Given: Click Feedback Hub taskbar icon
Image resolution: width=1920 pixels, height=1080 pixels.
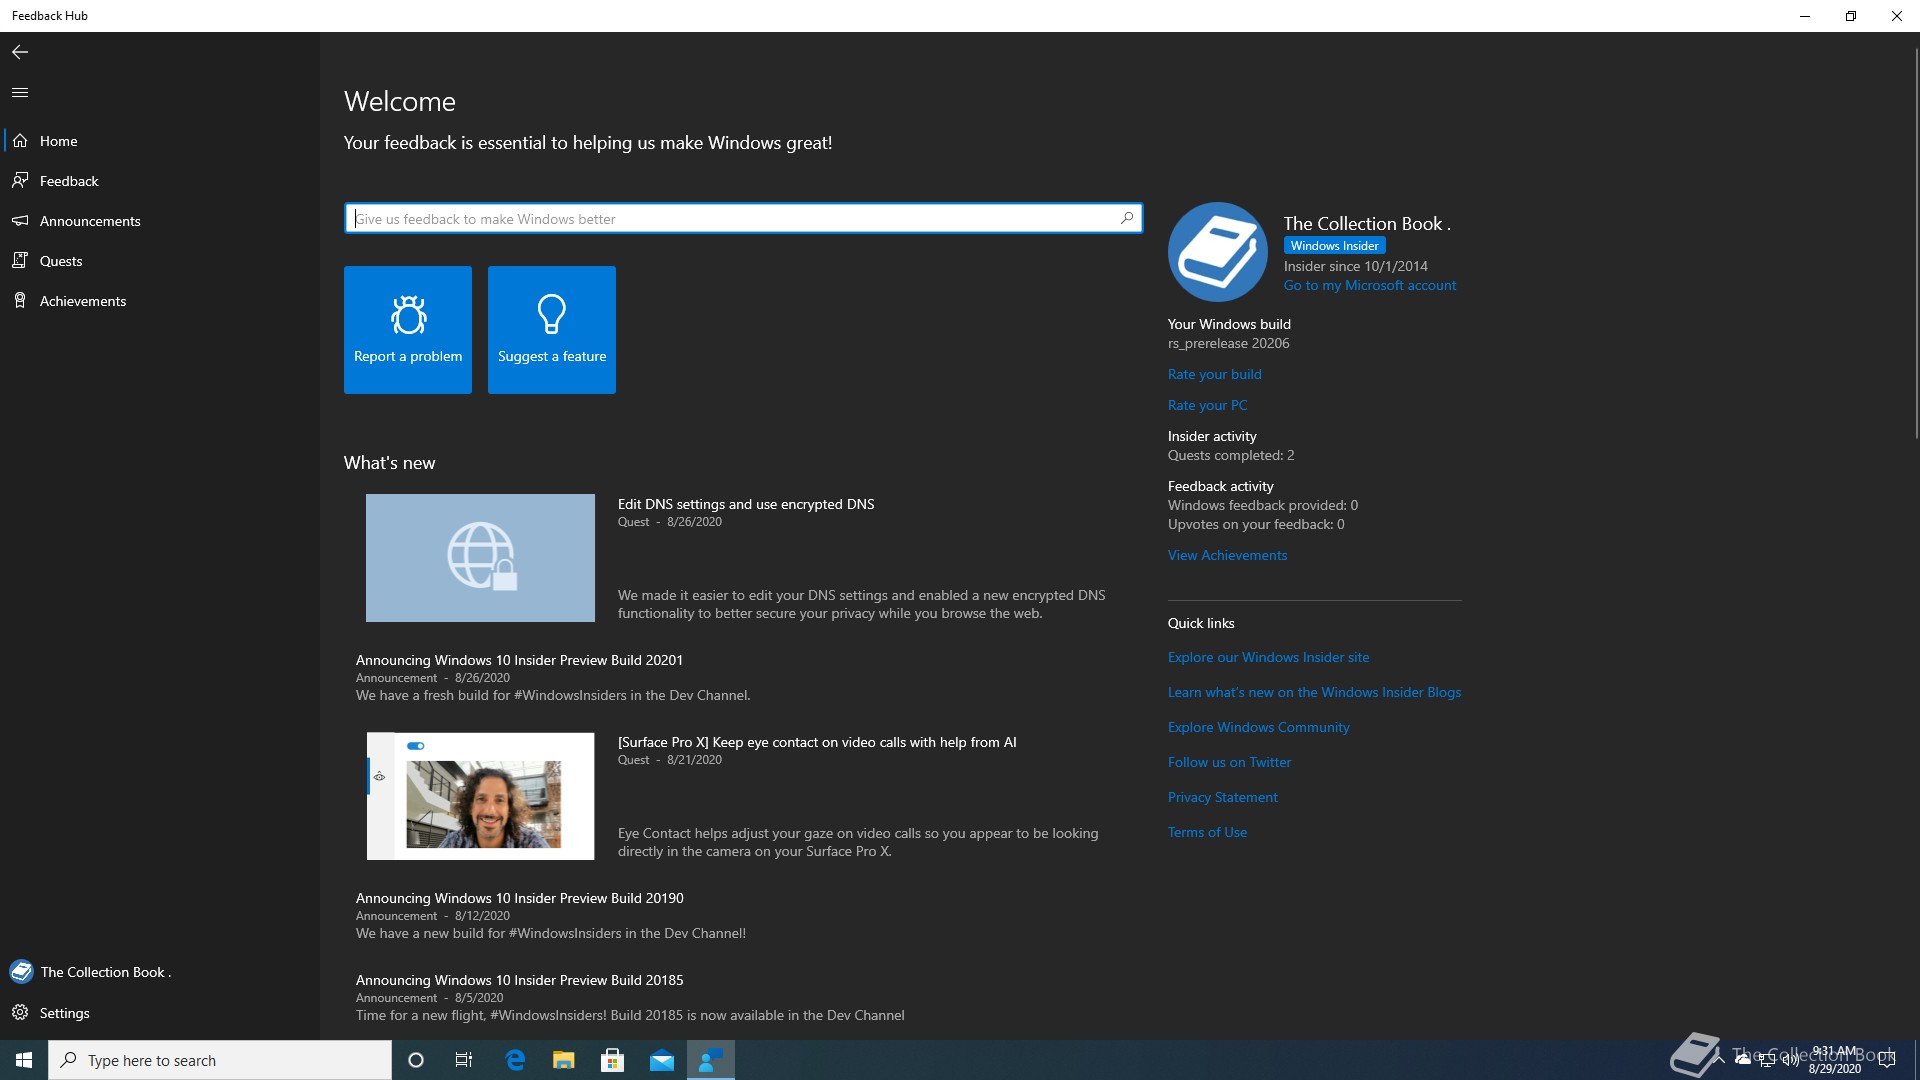Looking at the screenshot, I should pos(711,1060).
